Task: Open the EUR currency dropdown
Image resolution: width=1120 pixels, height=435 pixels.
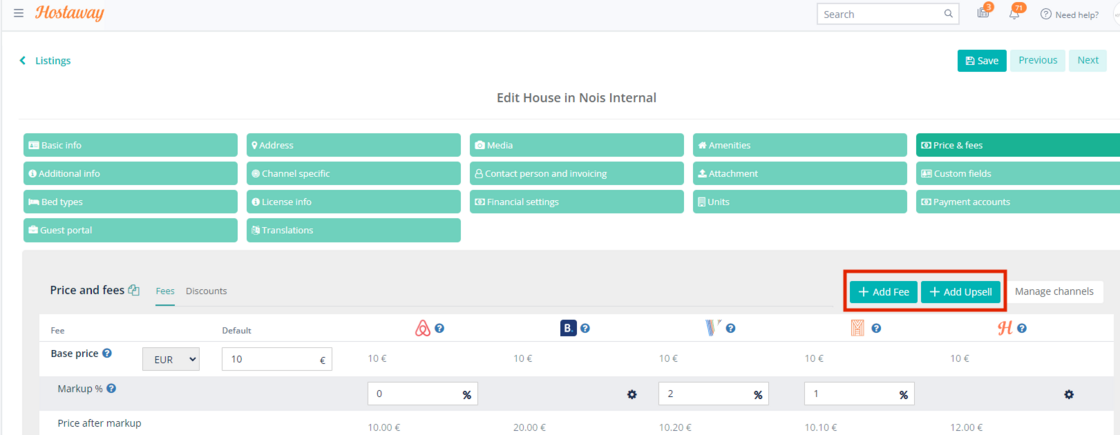Action: pyautogui.click(x=171, y=360)
